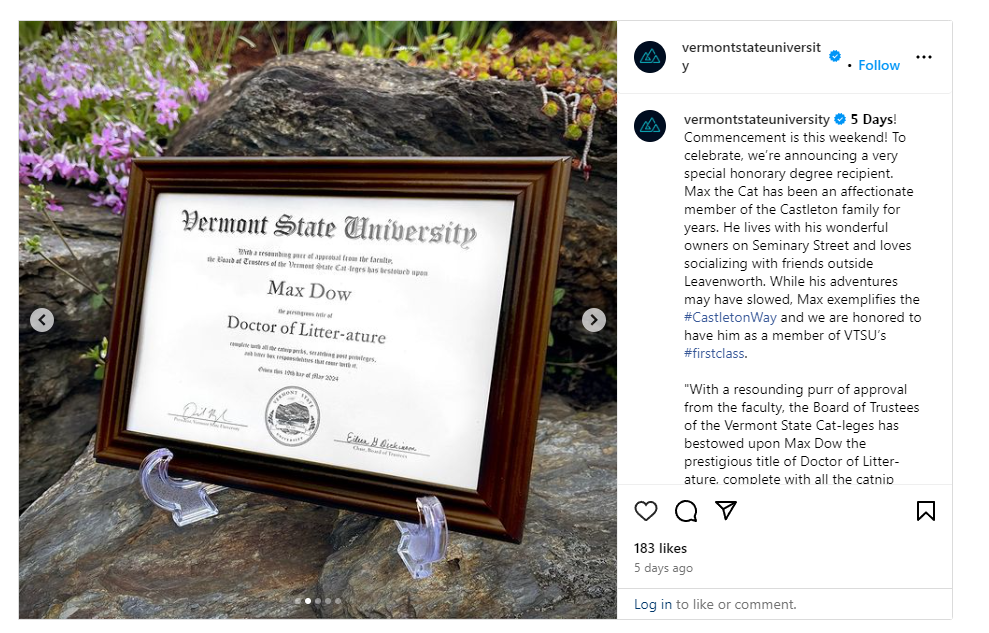This screenshot has height=633, width=989.
Task: Open vermontstateuniversity username in caption
Action: tap(757, 119)
